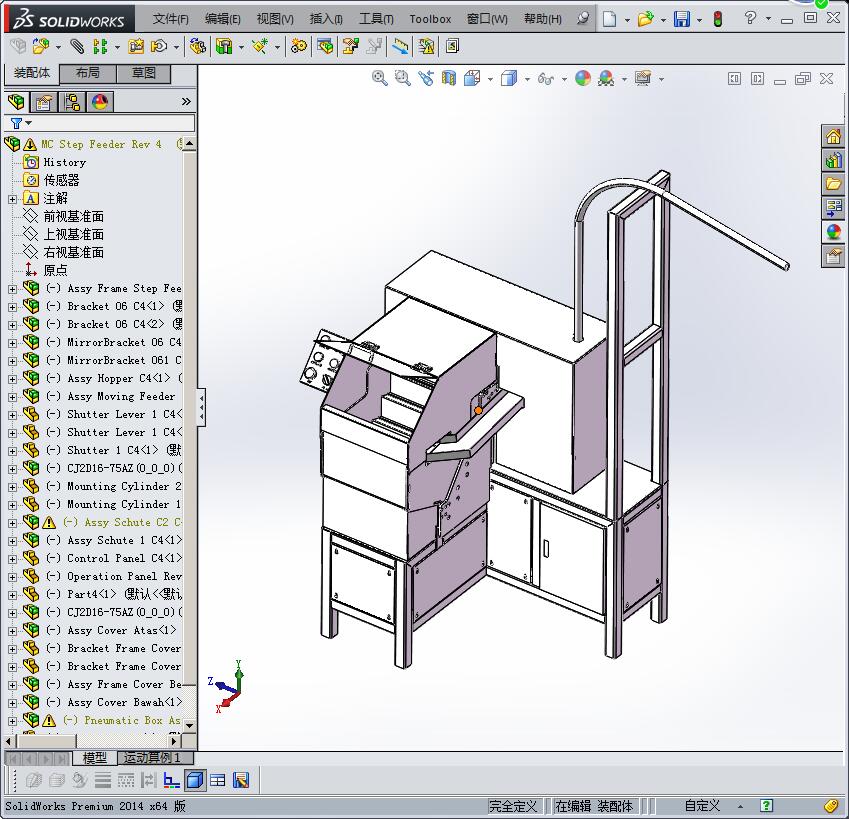Click the Previous View icon
Viewport: 849px width, 819px height.
pos(426,78)
